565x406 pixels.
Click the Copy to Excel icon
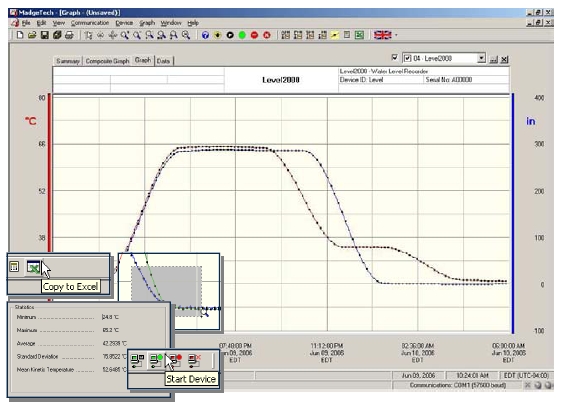[34, 267]
